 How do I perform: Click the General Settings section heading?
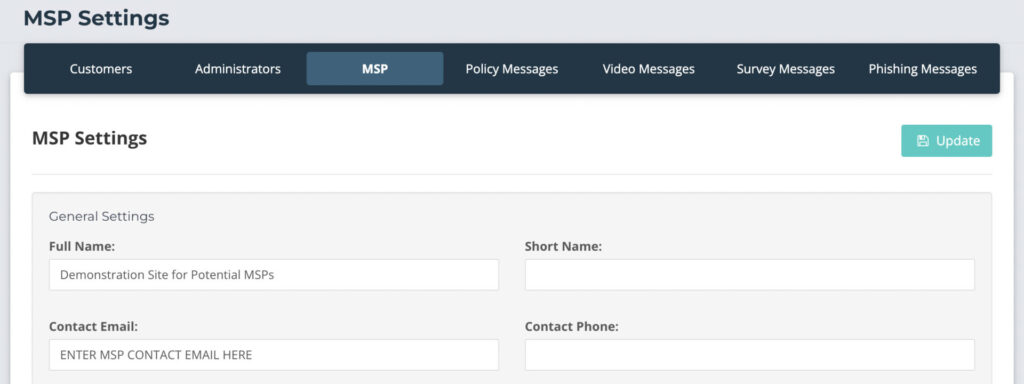pos(102,216)
